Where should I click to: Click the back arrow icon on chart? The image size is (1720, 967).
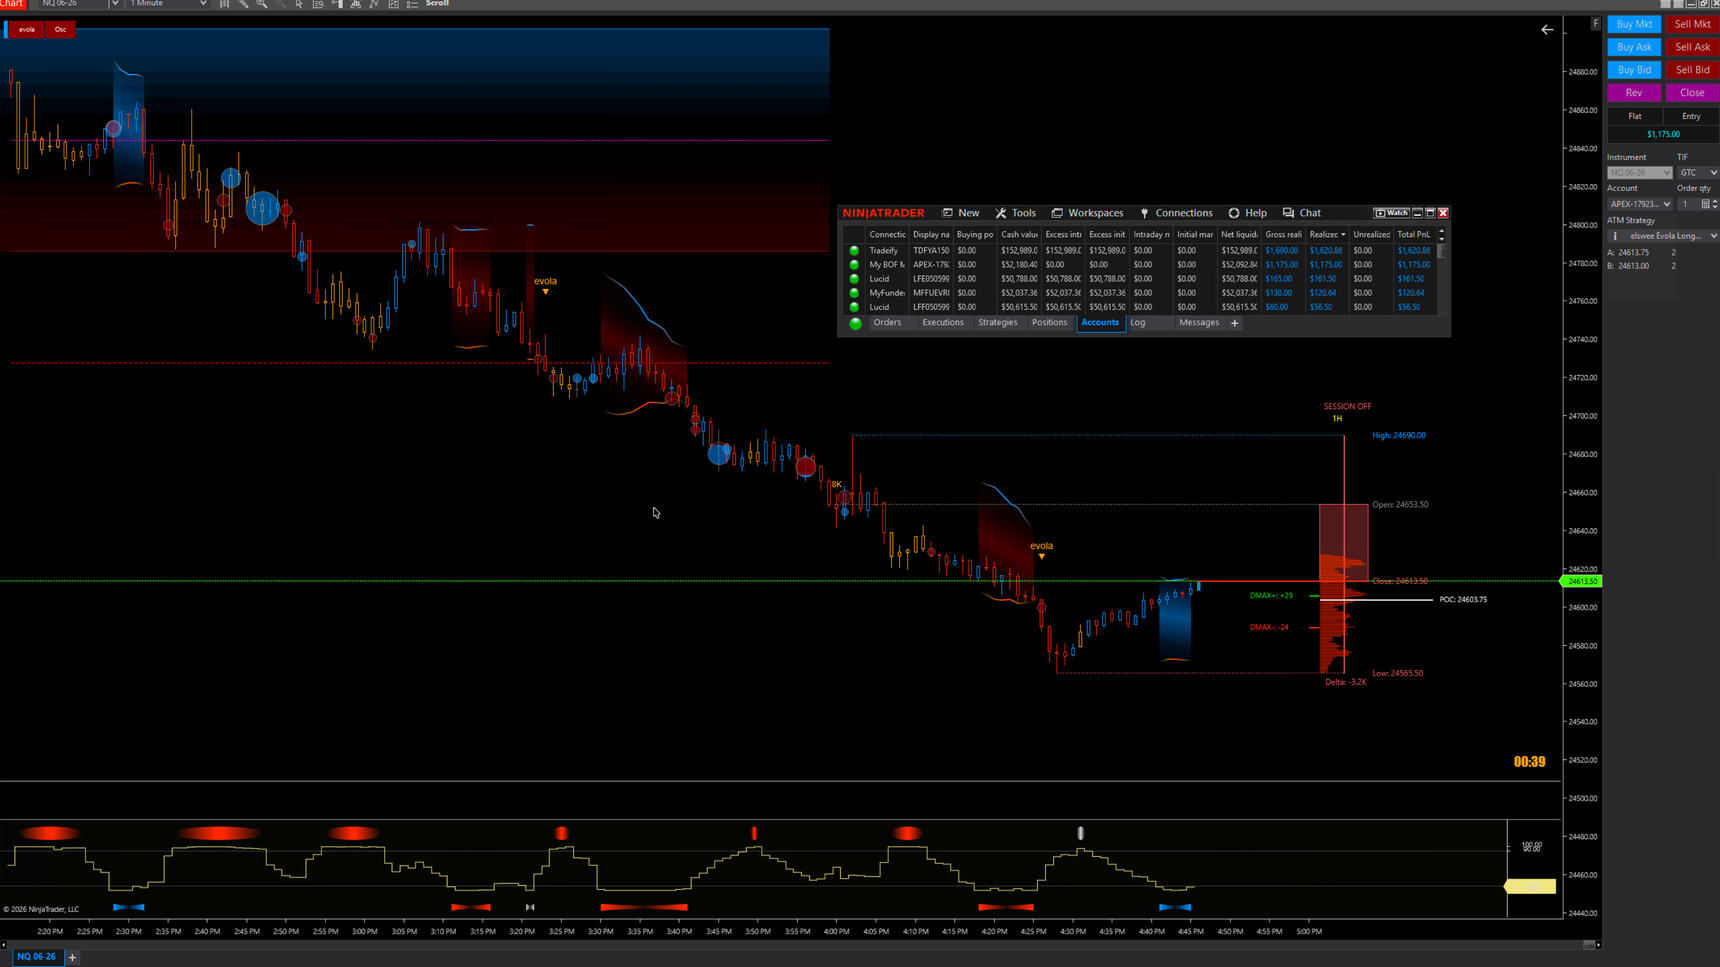(1547, 30)
